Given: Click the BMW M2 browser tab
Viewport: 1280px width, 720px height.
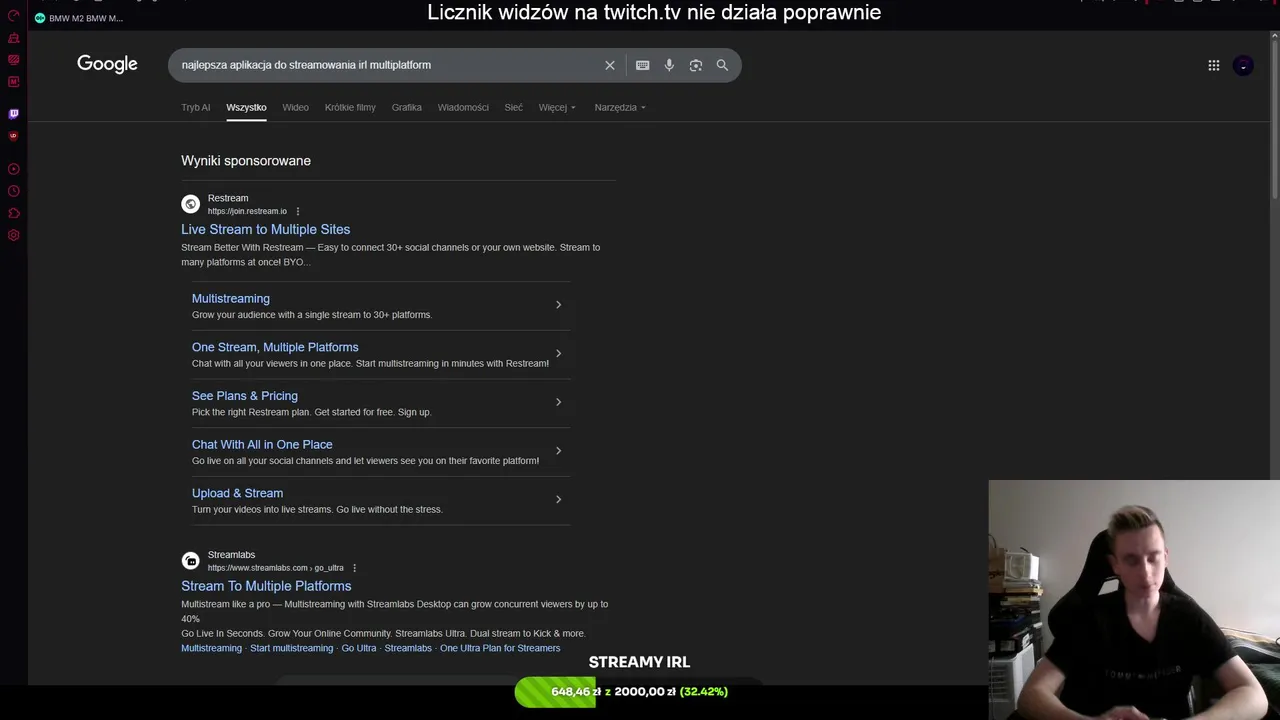Looking at the screenshot, I should point(78,18).
